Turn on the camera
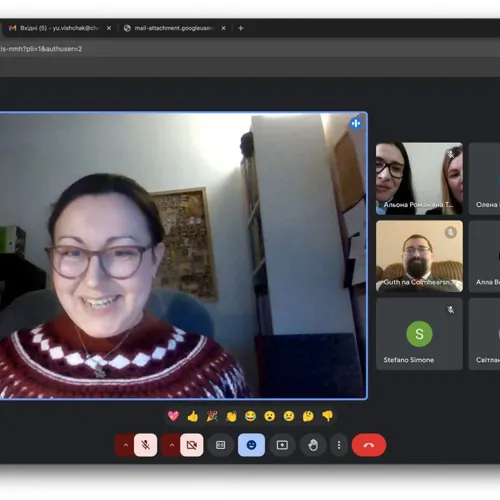Viewport: 500px width, 500px height. click(192, 445)
